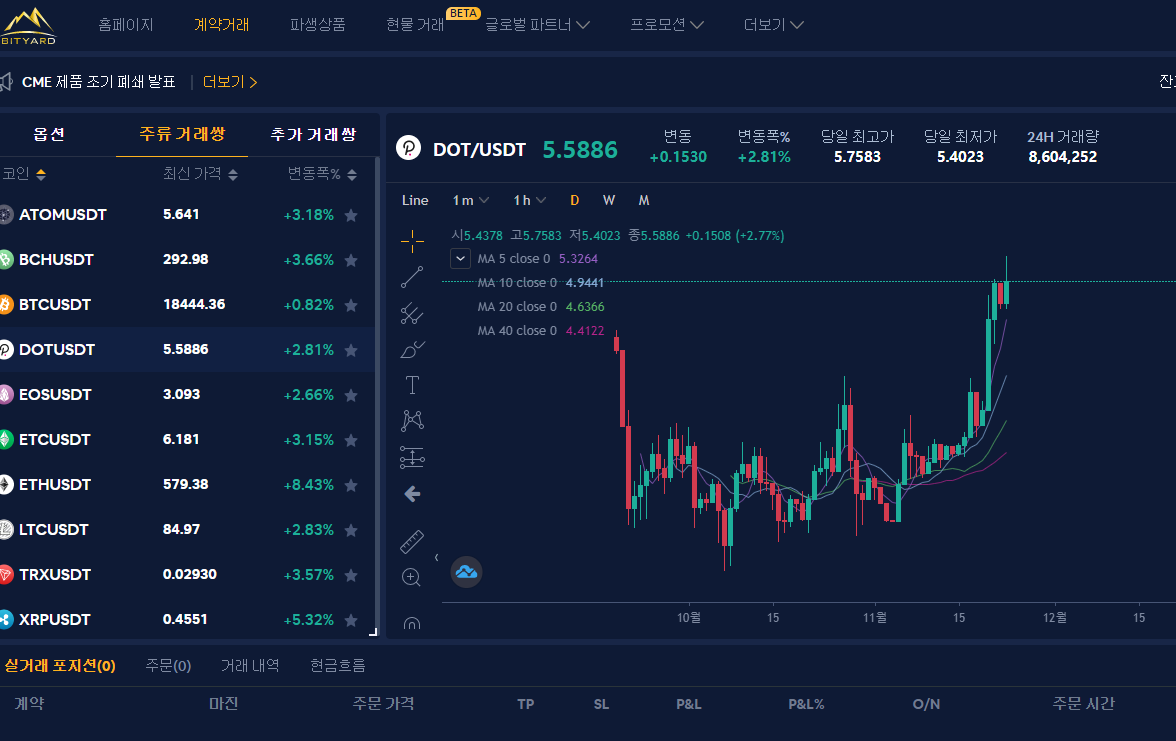Click the TRX icon in TRXUSDT row
The width and height of the screenshot is (1176, 741).
point(6,574)
